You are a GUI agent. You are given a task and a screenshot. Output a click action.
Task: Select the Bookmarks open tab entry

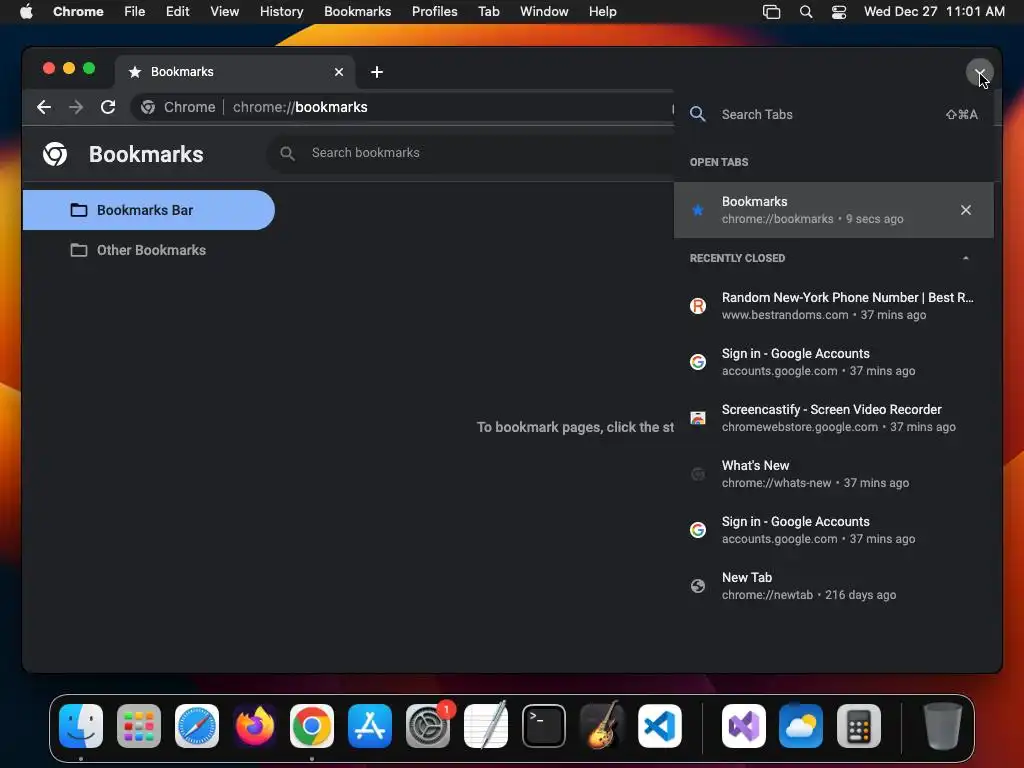(x=833, y=210)
